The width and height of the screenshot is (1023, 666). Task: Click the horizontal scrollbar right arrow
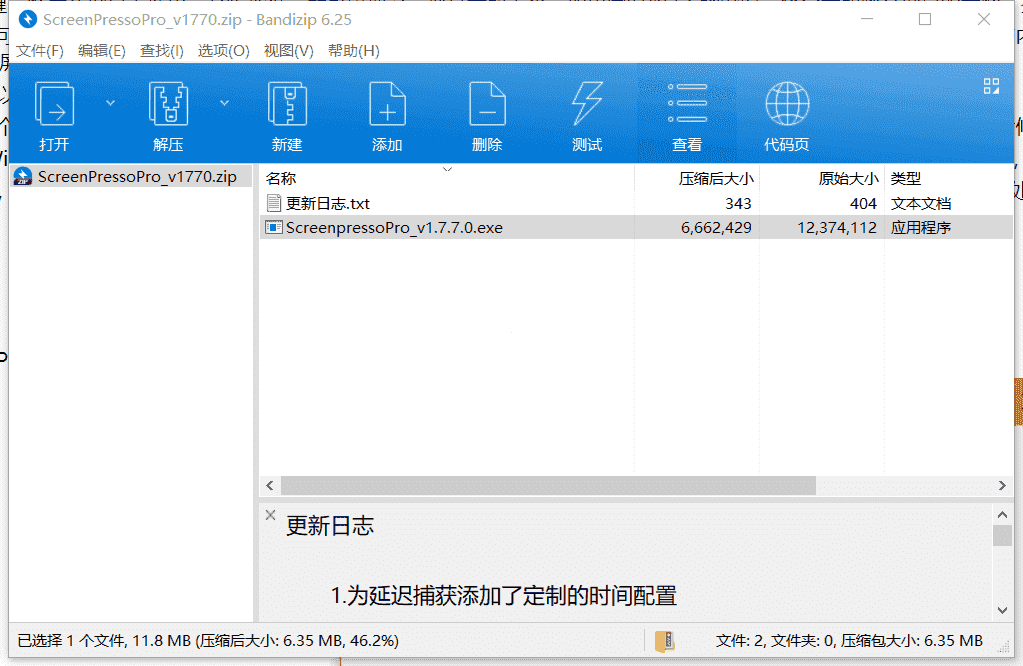click(1002, 485)
